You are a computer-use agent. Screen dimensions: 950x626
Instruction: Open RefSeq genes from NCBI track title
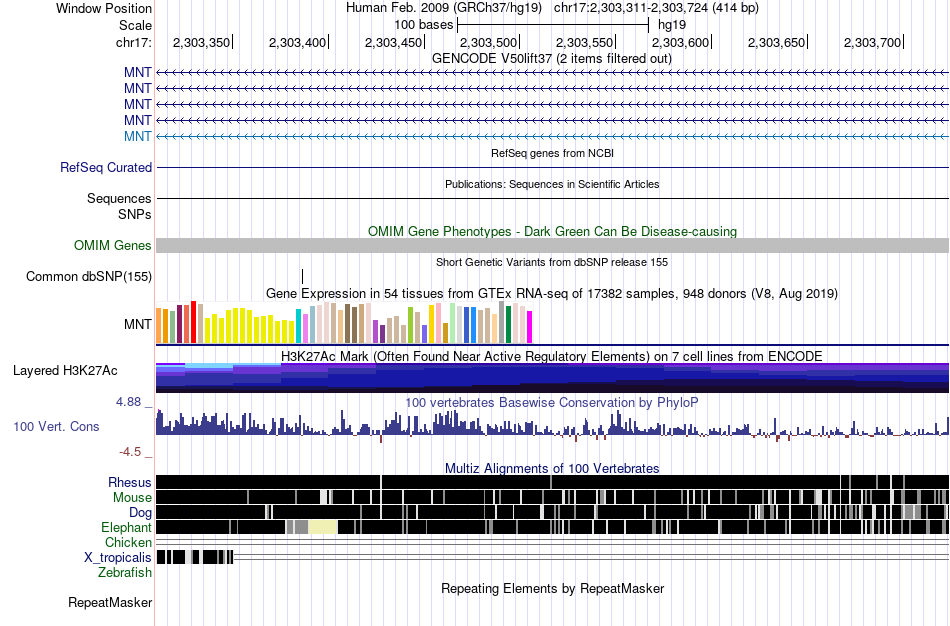coord(552,153)
